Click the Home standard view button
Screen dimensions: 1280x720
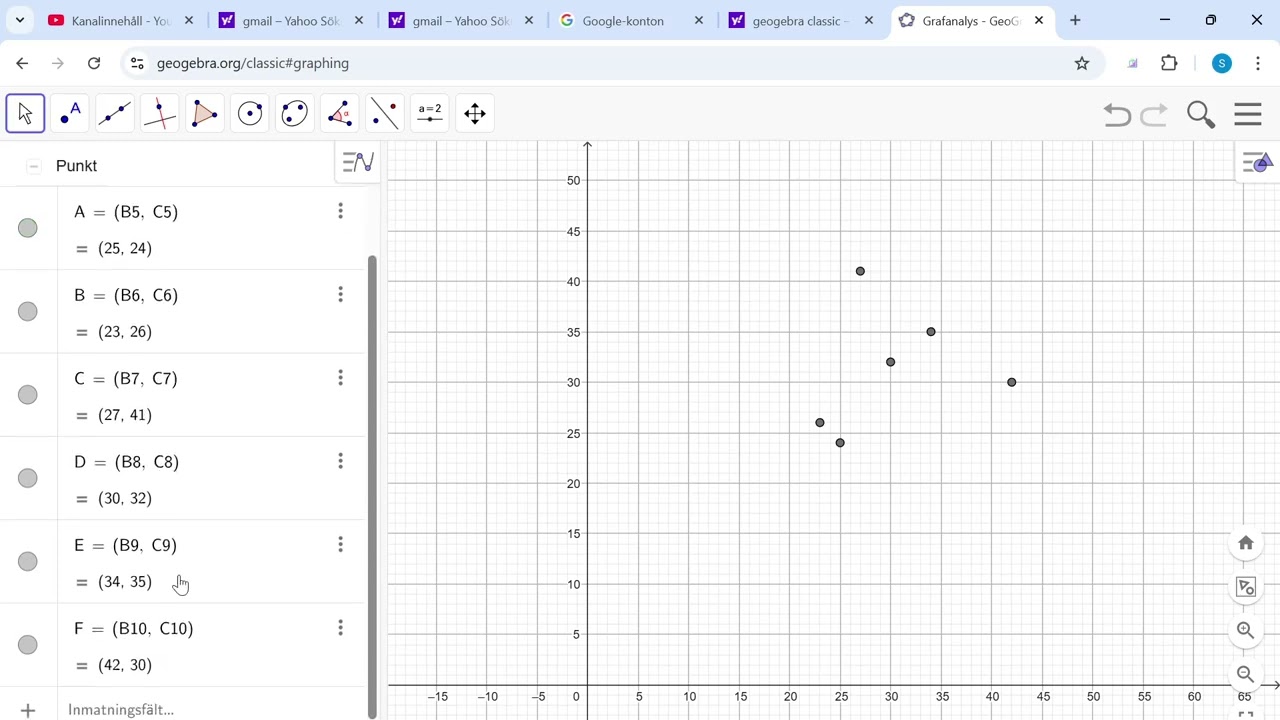click(1246, 543)
